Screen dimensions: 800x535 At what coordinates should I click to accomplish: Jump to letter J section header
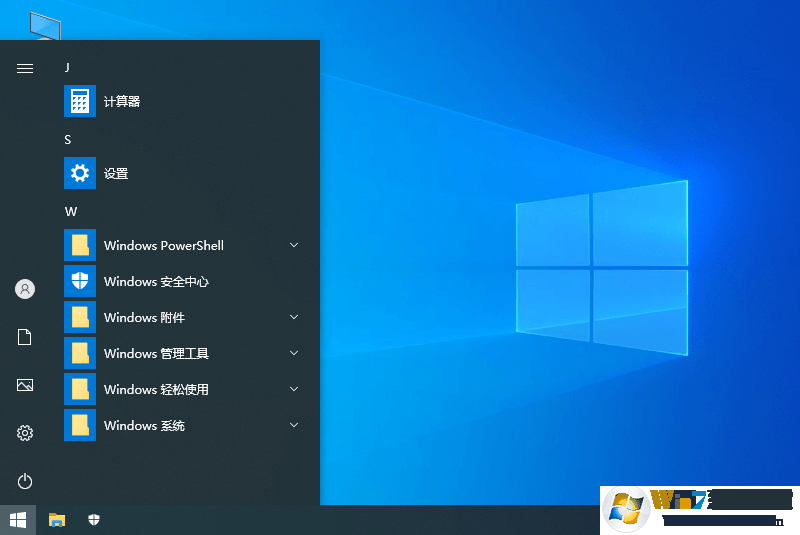point(67,67)
